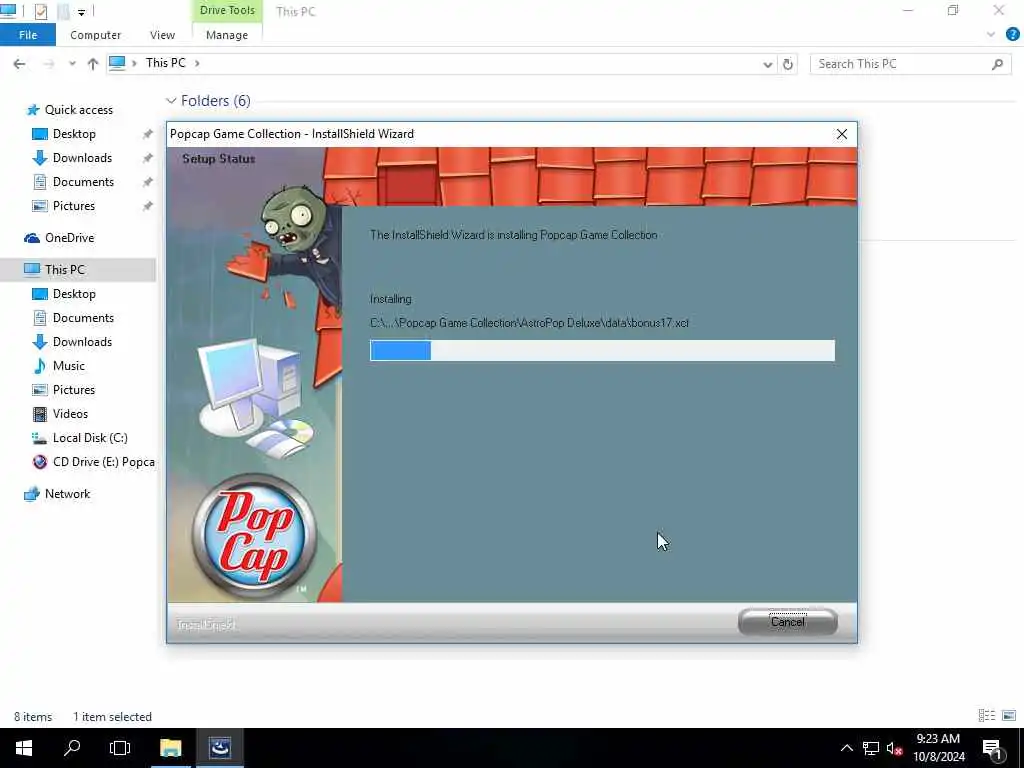Image resolution: width=1024 pixels, height=768 pixels.
Task: Click the Properties quick access toolbar icon
Action: point(40,11)
